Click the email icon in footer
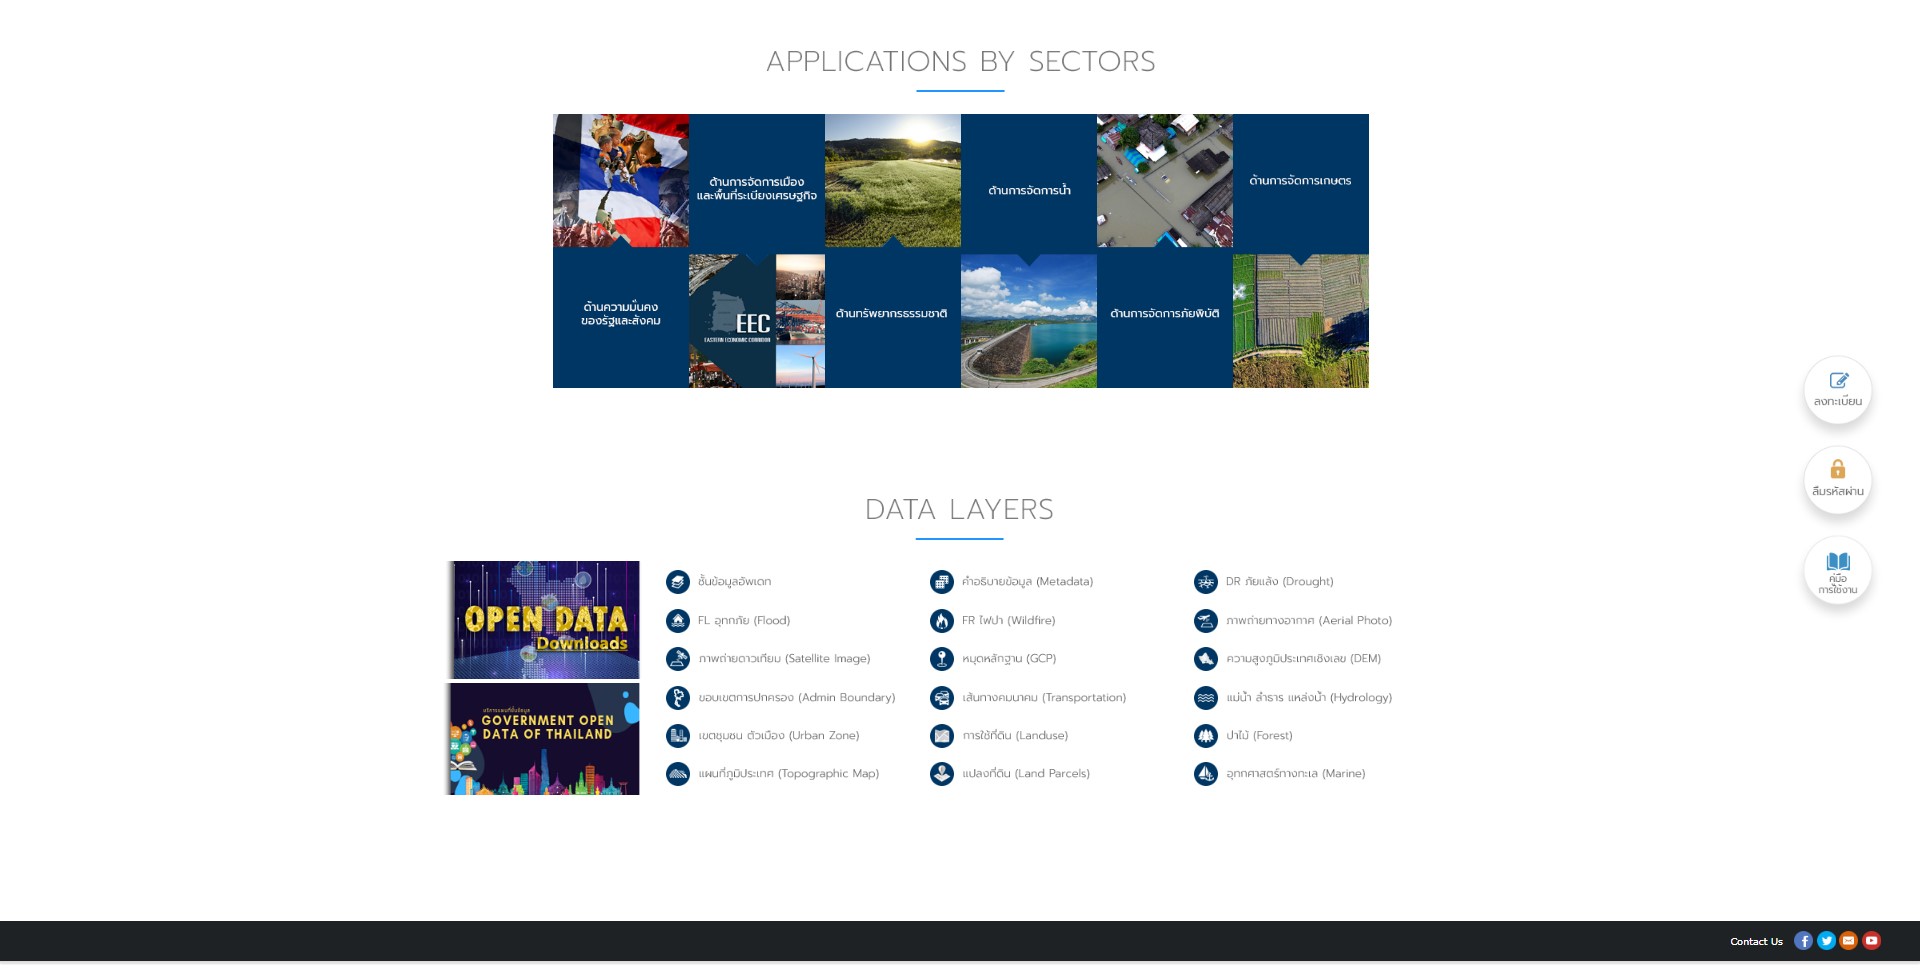Screen dimensions: 1920x977 point(1849,941)
